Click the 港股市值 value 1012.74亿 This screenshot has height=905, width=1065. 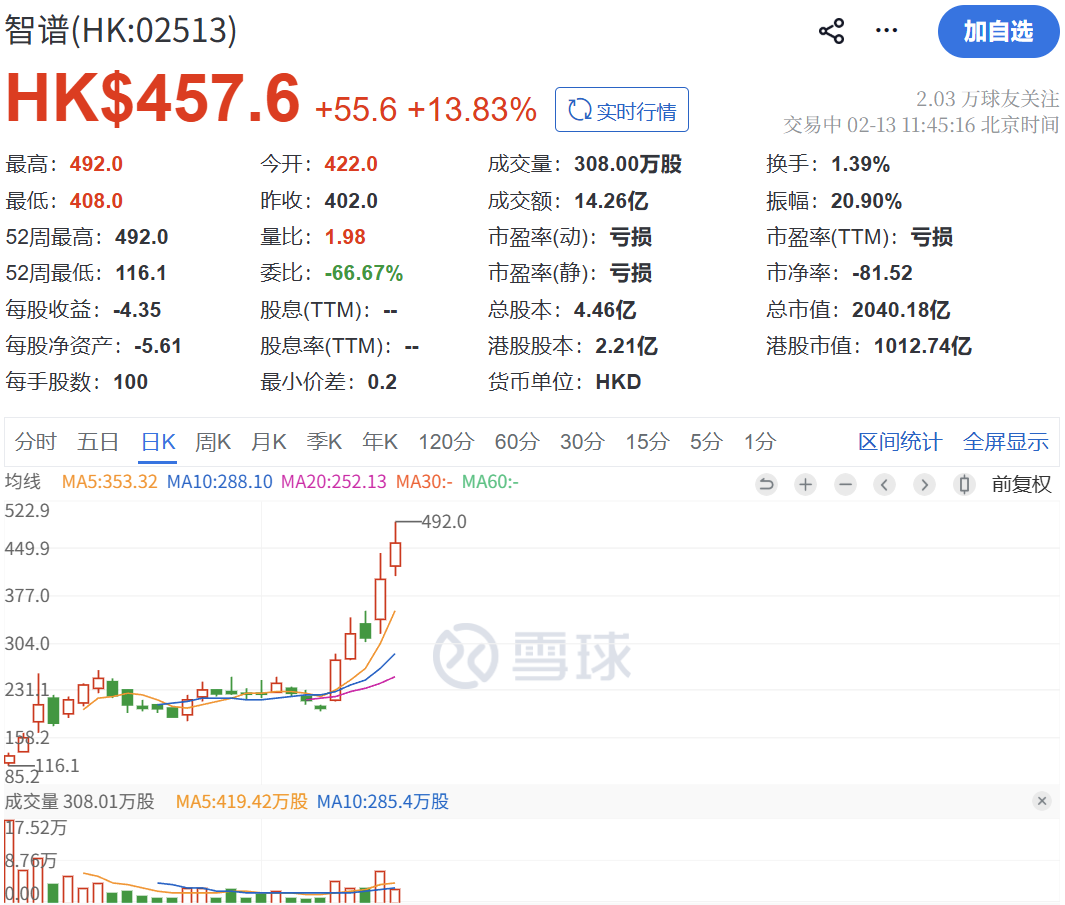tap(922, 346)
